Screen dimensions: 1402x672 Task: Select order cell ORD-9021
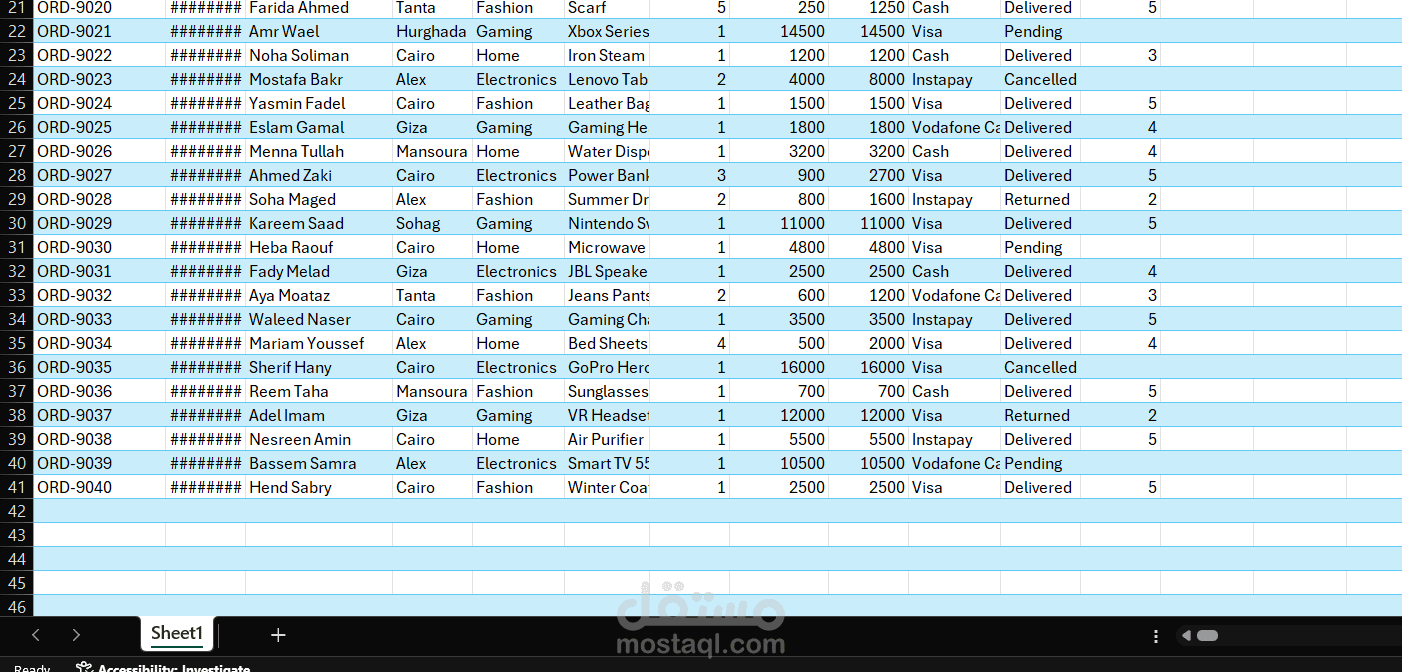(99, 31)
